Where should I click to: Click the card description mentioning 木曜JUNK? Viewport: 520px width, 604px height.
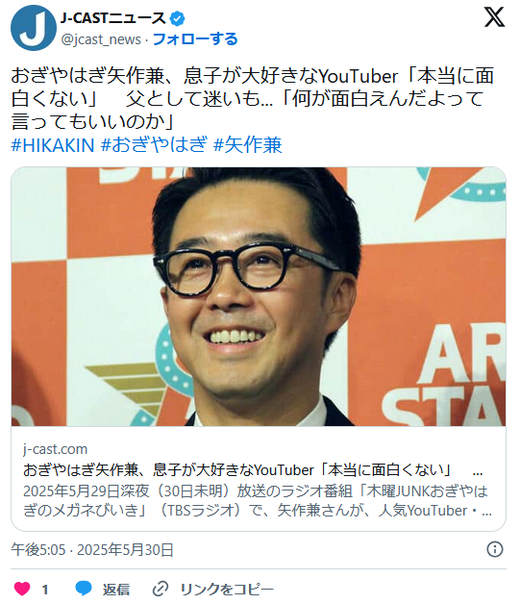[x=257, y=500]
